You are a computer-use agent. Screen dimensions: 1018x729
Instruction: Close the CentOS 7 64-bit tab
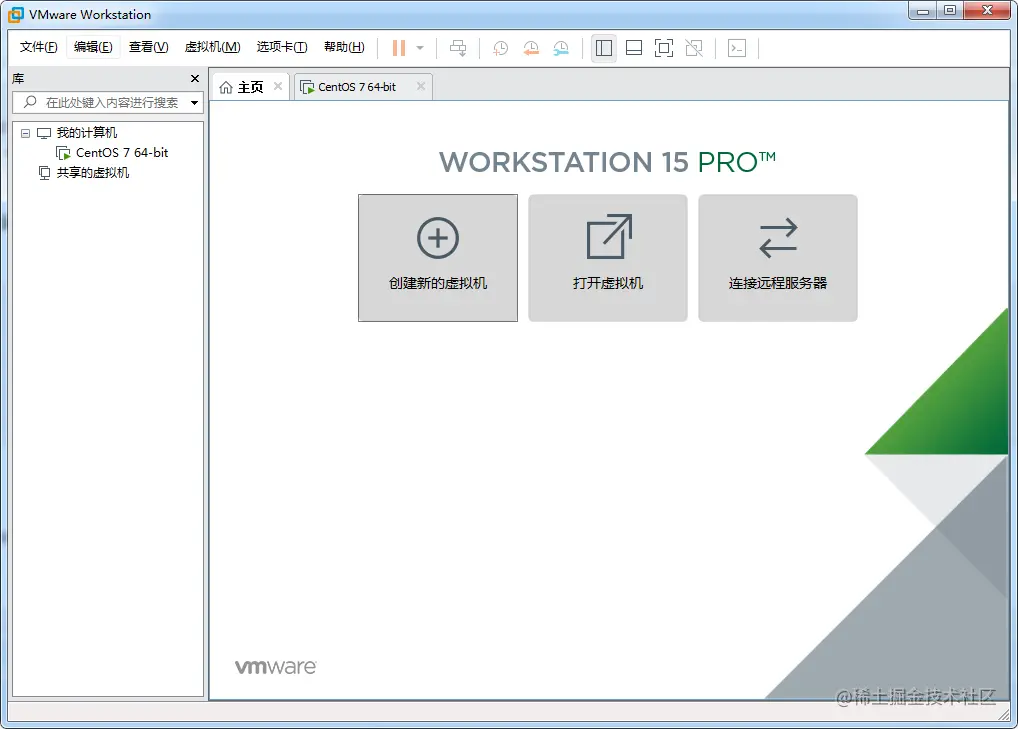click(421, 86)
